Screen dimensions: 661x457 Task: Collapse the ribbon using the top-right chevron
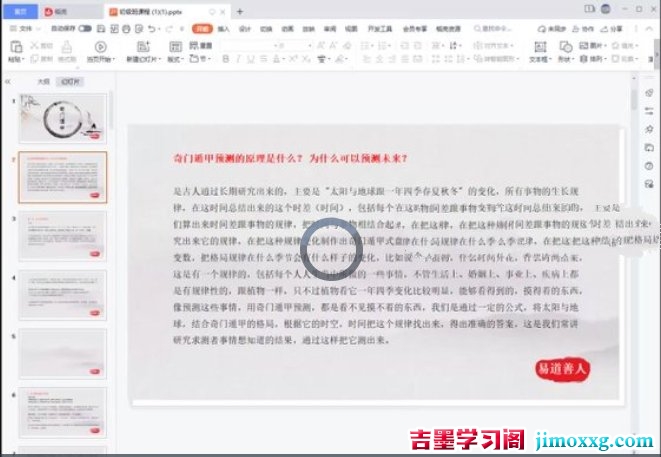pyautogui.click(x=650, y=29)
